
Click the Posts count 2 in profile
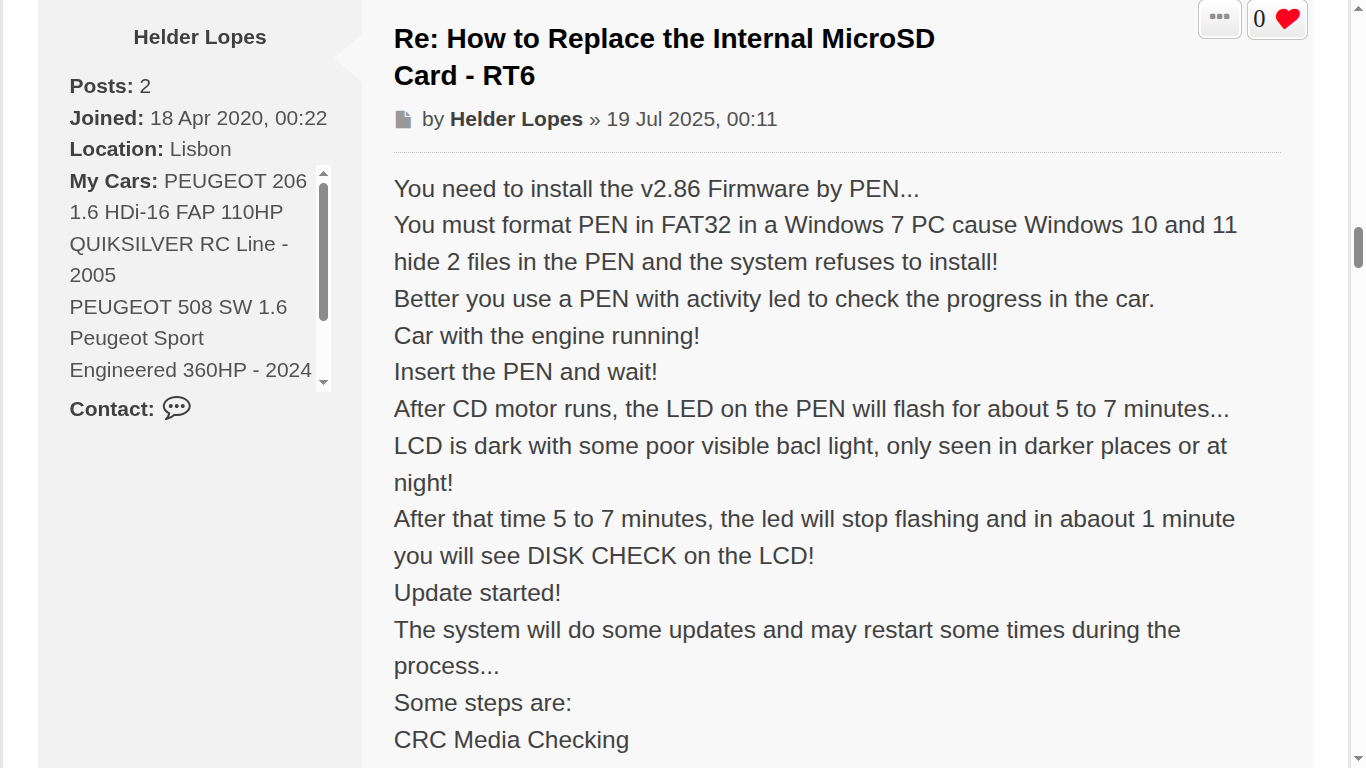pos(145,86)
